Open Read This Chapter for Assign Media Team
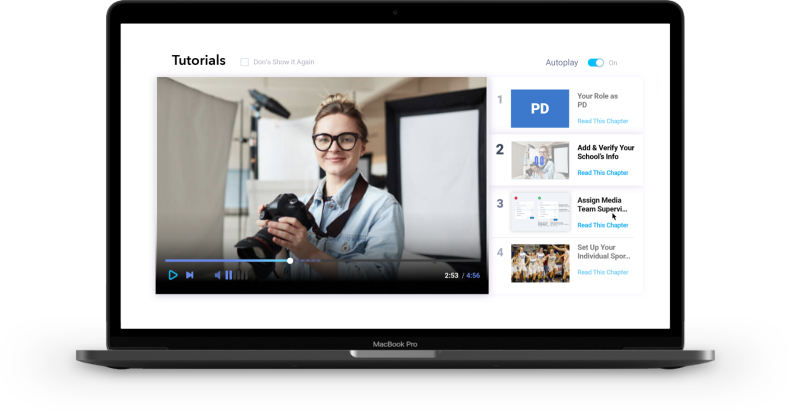This screenshot has height=413, width=789. [602, 225]
